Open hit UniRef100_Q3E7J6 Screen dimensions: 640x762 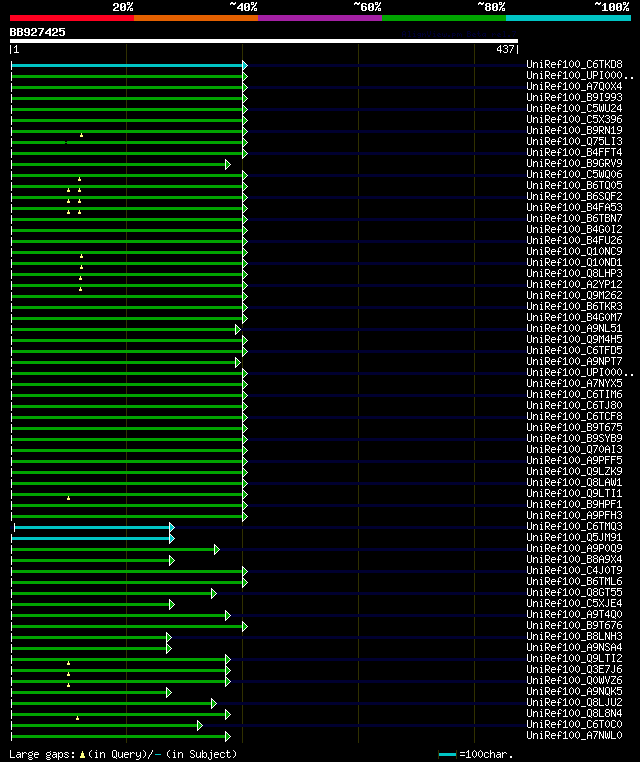574,670
